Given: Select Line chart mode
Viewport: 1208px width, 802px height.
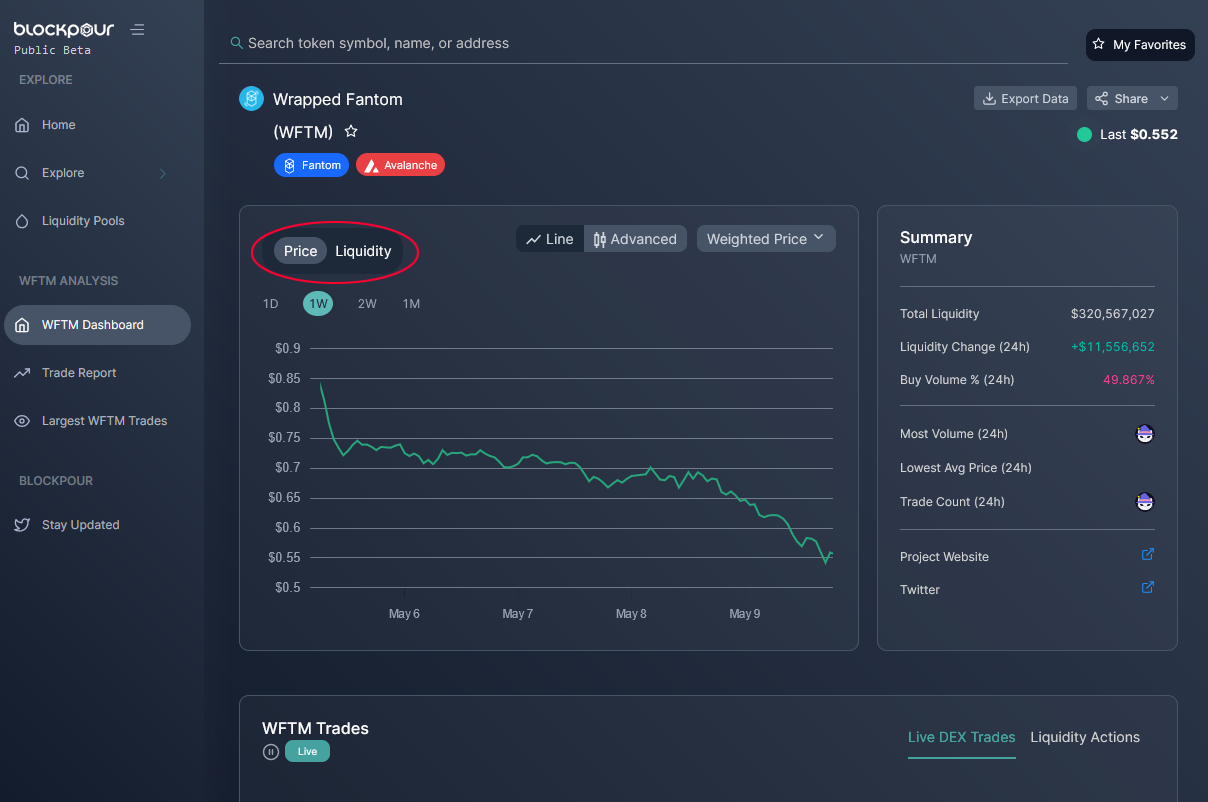Looking at the screenshot, I should (x=550, y=239).
